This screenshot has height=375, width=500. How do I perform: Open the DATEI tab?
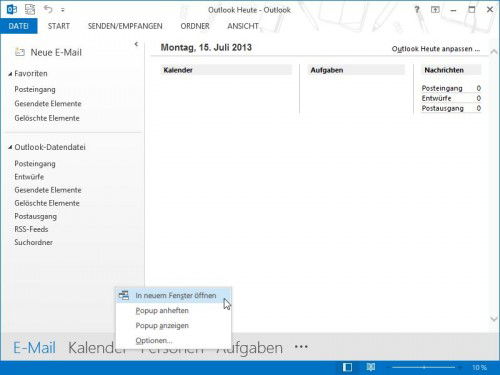19,26
